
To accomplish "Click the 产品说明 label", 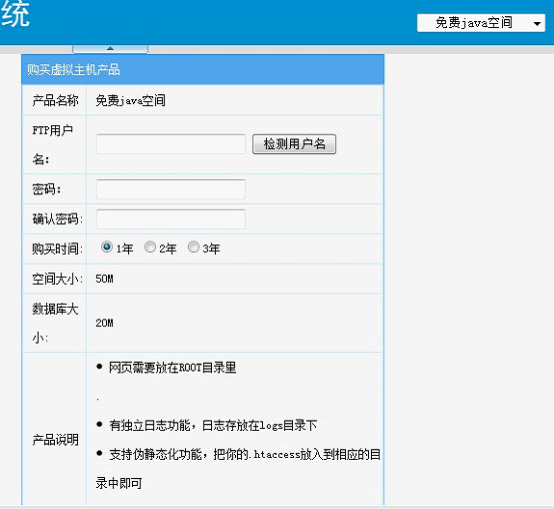I will pyautogui.click(x=55, y=440).
